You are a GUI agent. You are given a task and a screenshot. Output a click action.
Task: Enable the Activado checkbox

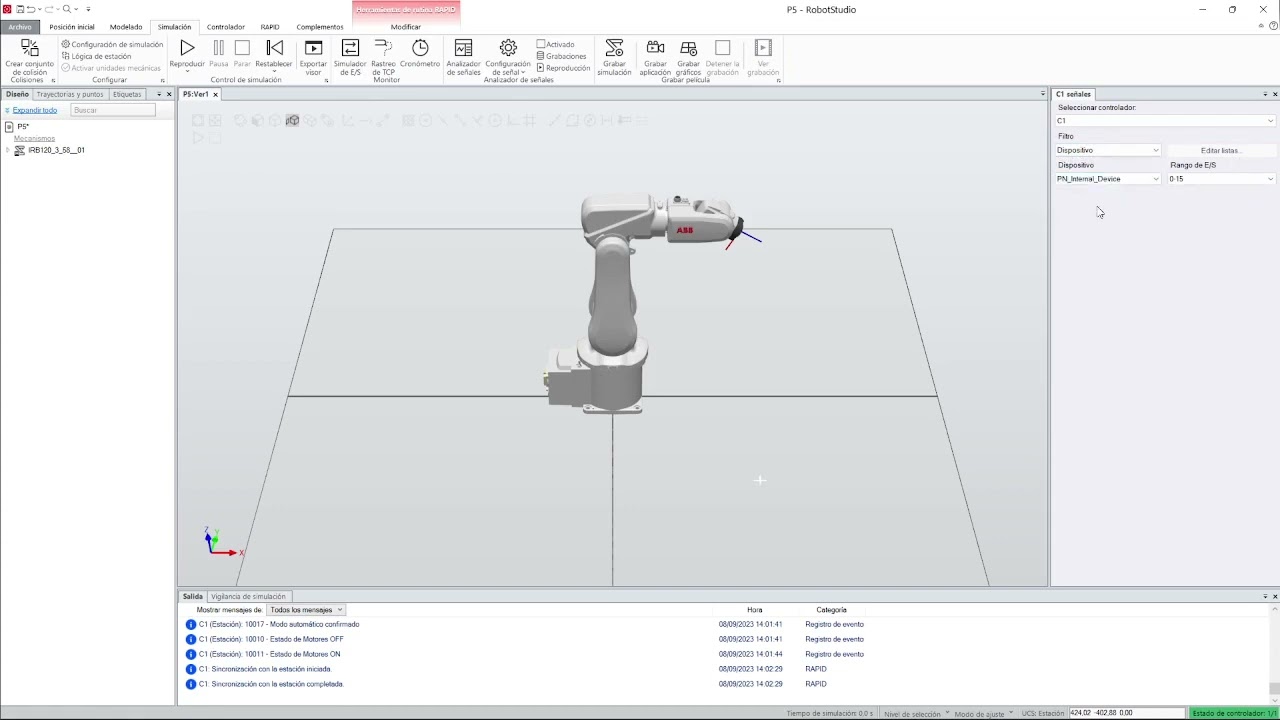coord(541,44)
